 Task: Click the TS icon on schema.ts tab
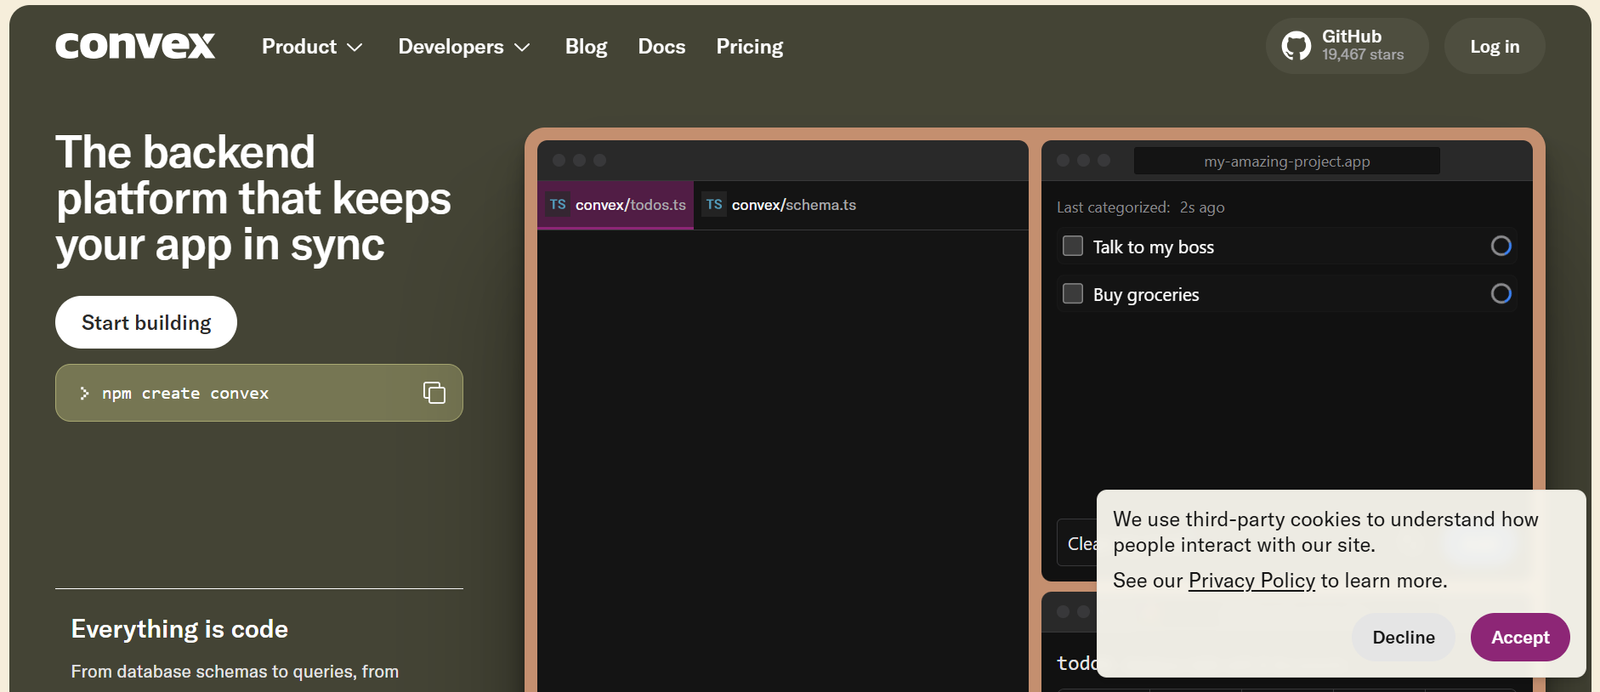(x=714, y=205)
